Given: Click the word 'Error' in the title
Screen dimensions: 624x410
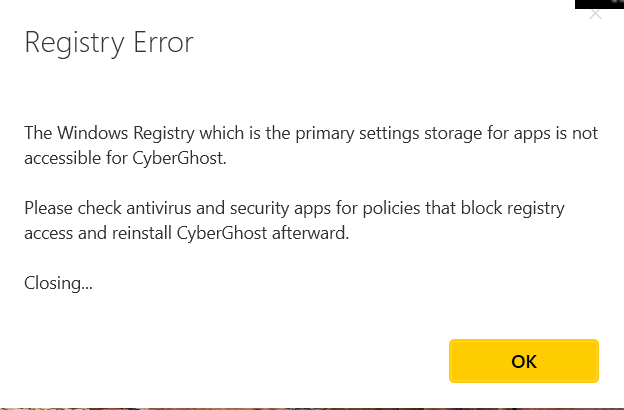Looking at the screenshot, I should 159,43.
